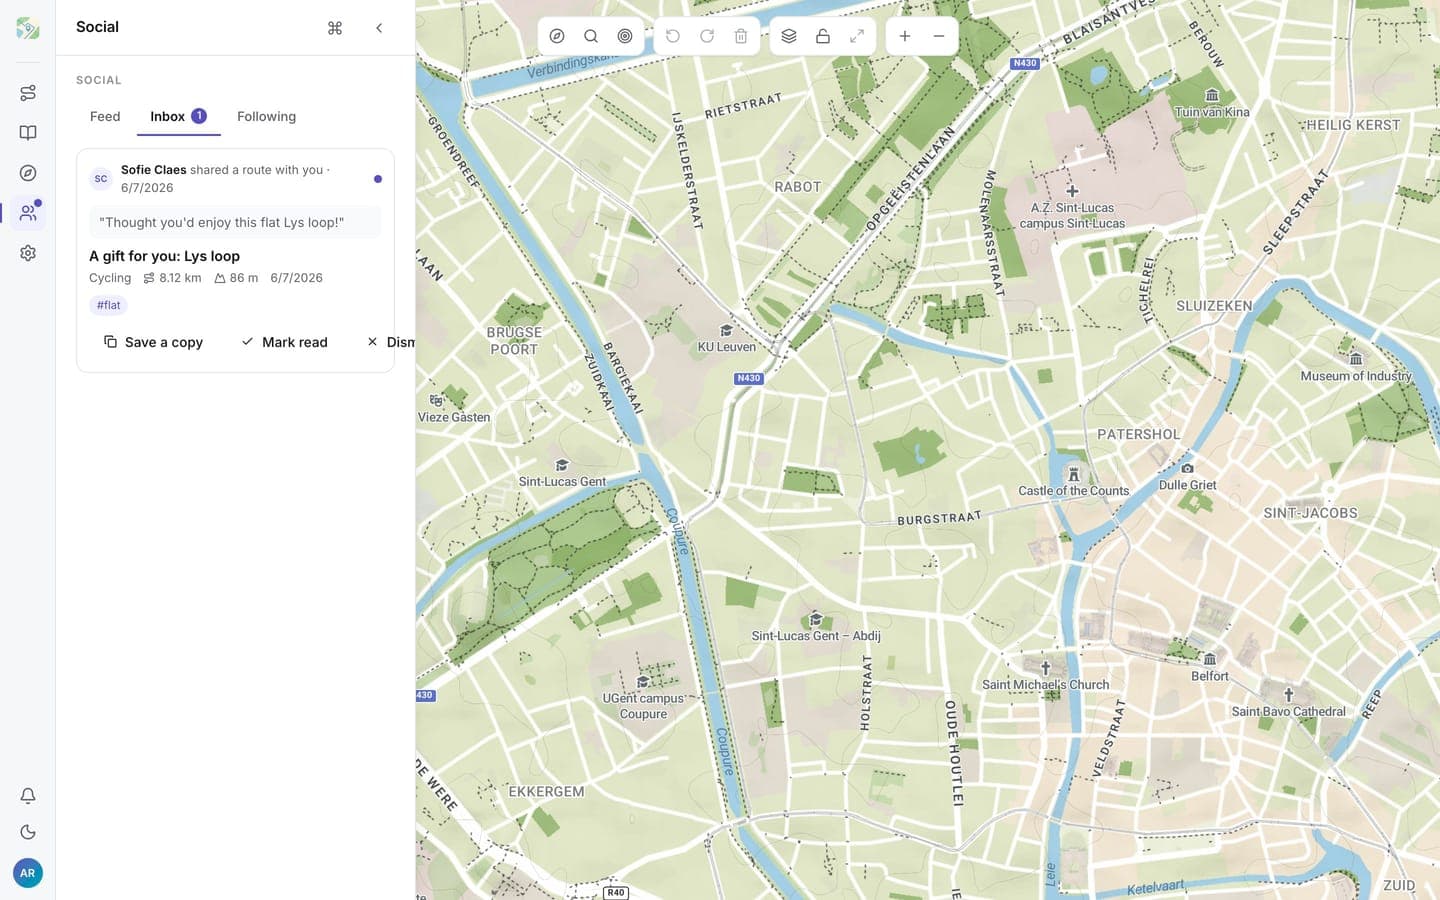The image size is (1440, 900).
Task: Open the 'A gift for you: Lys loop' title
Action: click(165, 256)
